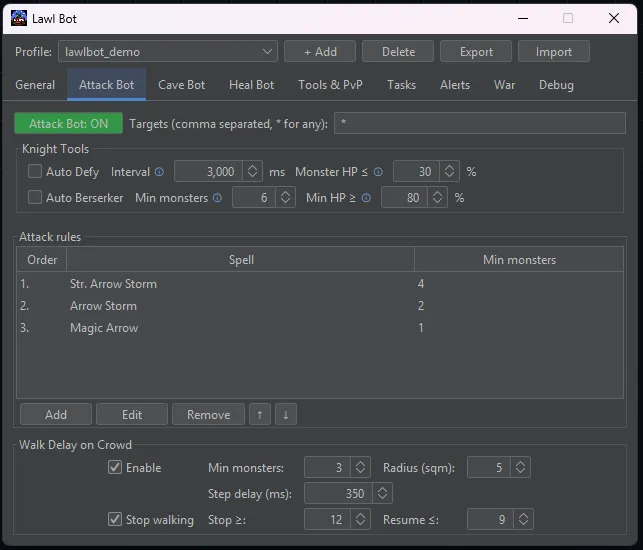Click the Delete profile button

[398, 52]
